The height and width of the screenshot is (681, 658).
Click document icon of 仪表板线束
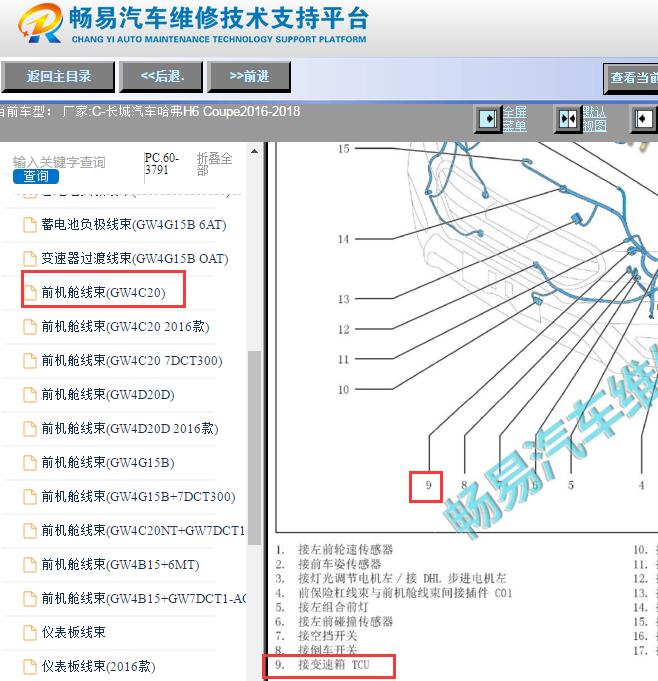[30, 632]
